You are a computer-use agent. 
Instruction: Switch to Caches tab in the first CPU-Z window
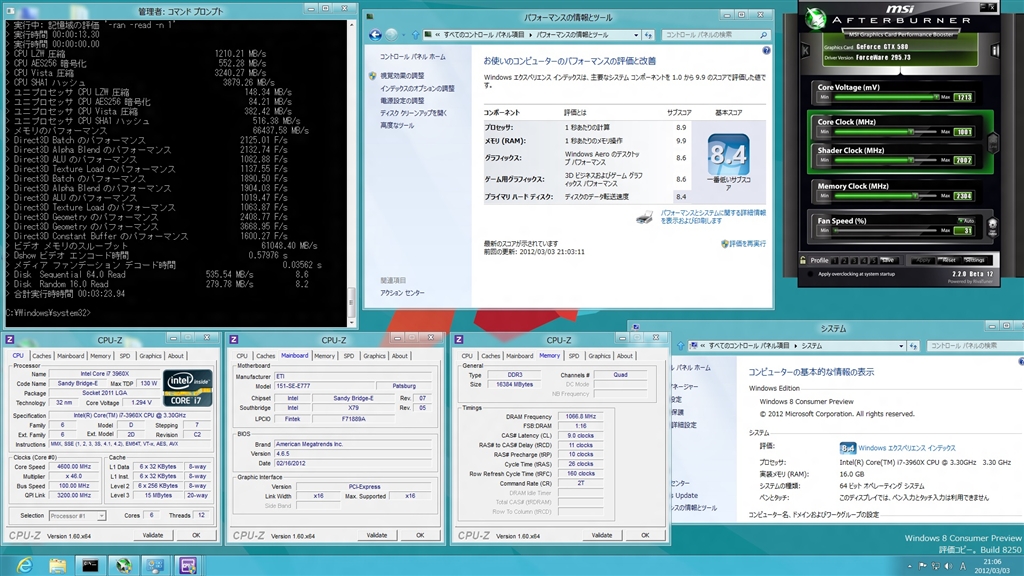[x=42, y=355]
